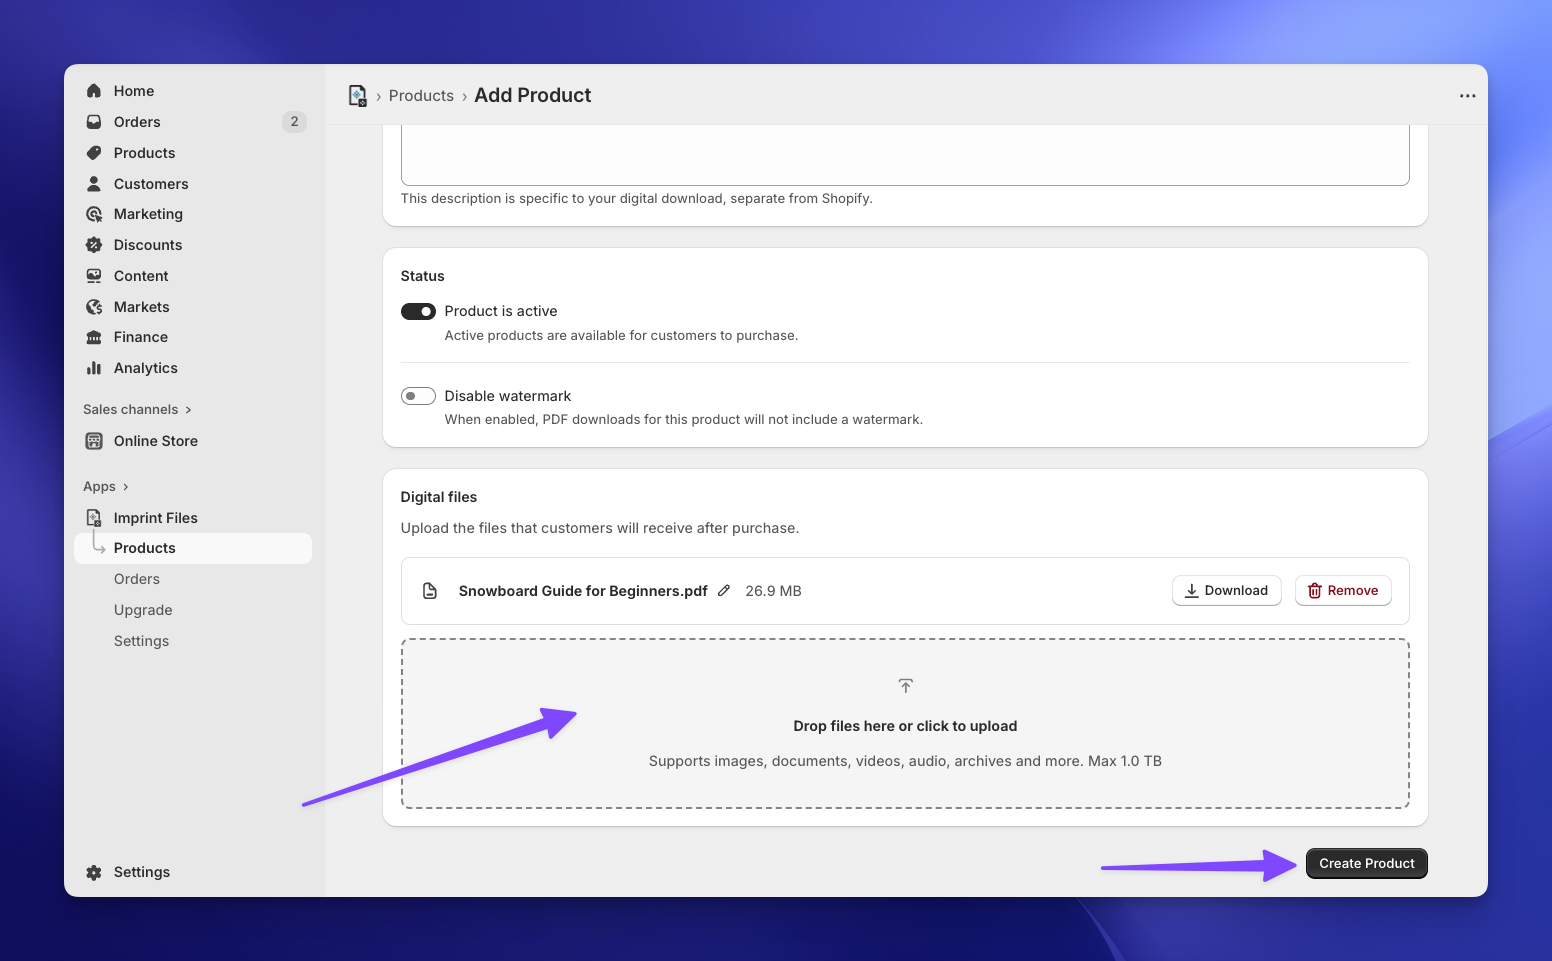Open the ellipsis options menu
1552x961 pixels.
coord(1467,94)
